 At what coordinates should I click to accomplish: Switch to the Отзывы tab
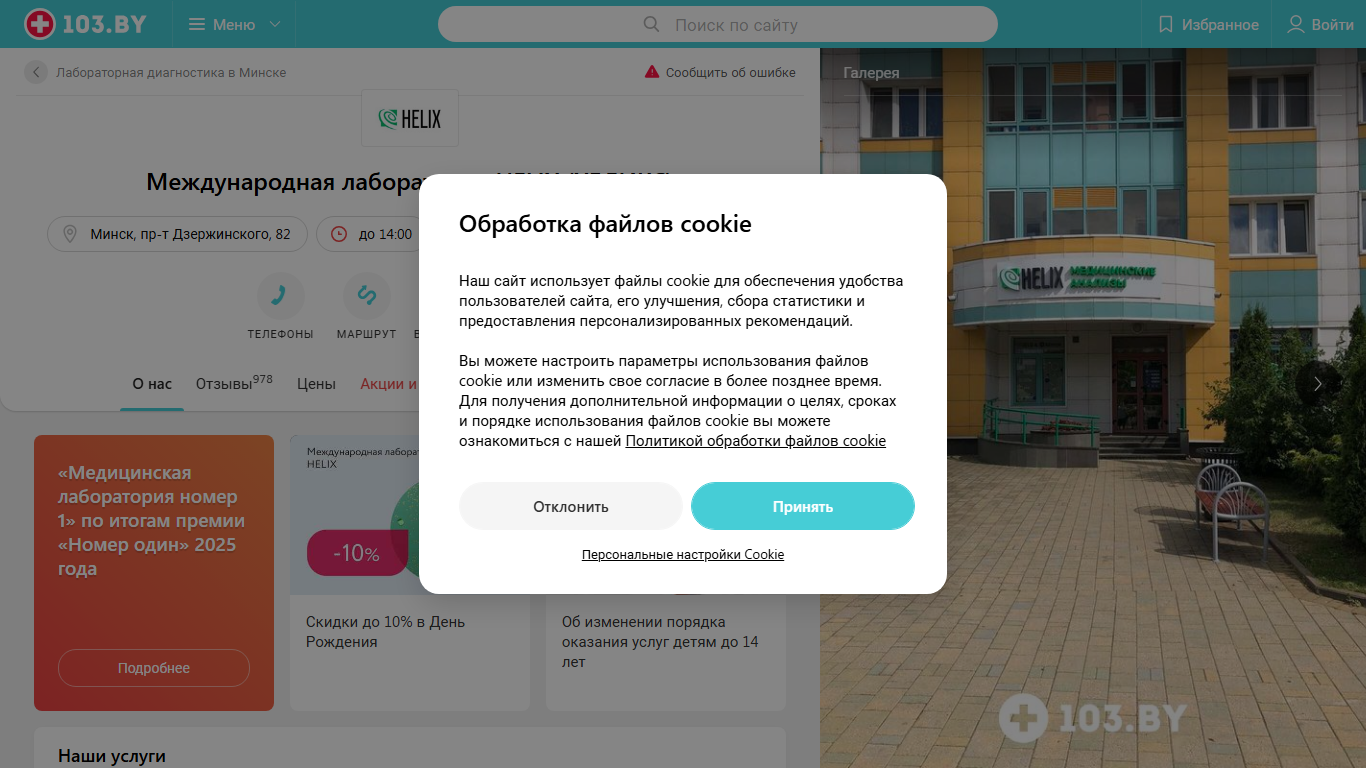pyautogui.click(x=234, y=383)
